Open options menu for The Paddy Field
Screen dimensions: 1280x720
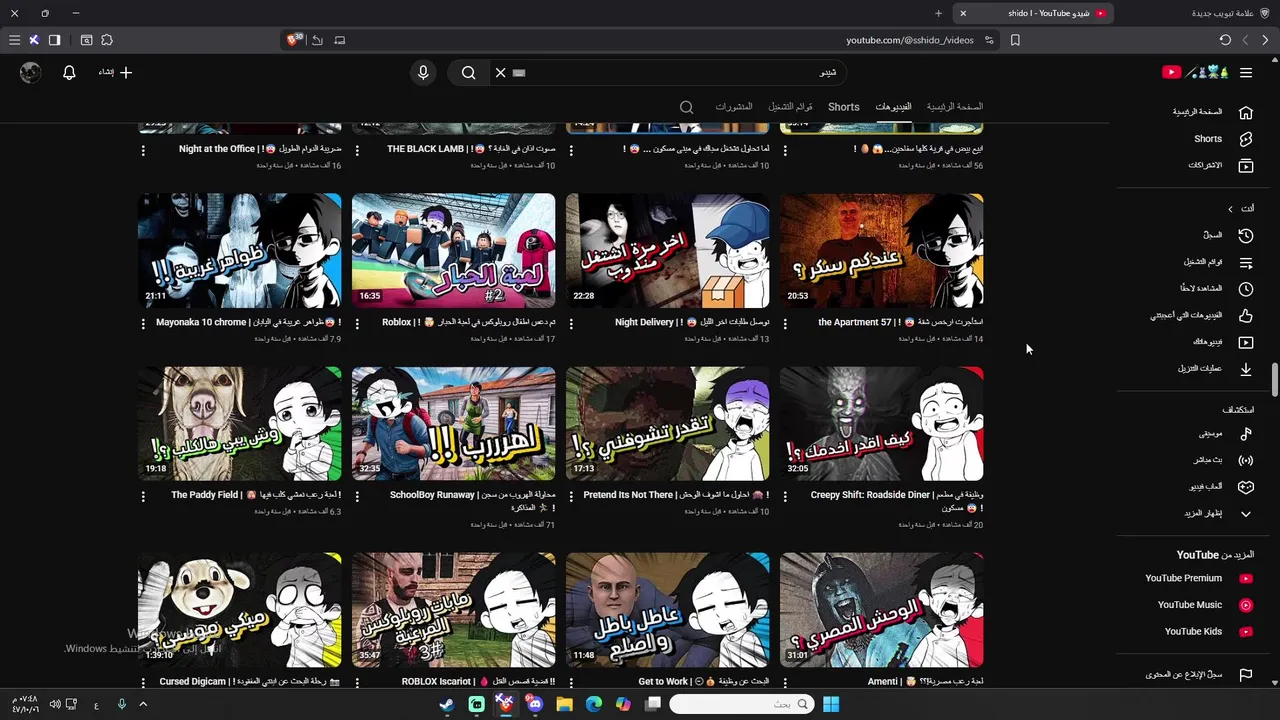143,496
